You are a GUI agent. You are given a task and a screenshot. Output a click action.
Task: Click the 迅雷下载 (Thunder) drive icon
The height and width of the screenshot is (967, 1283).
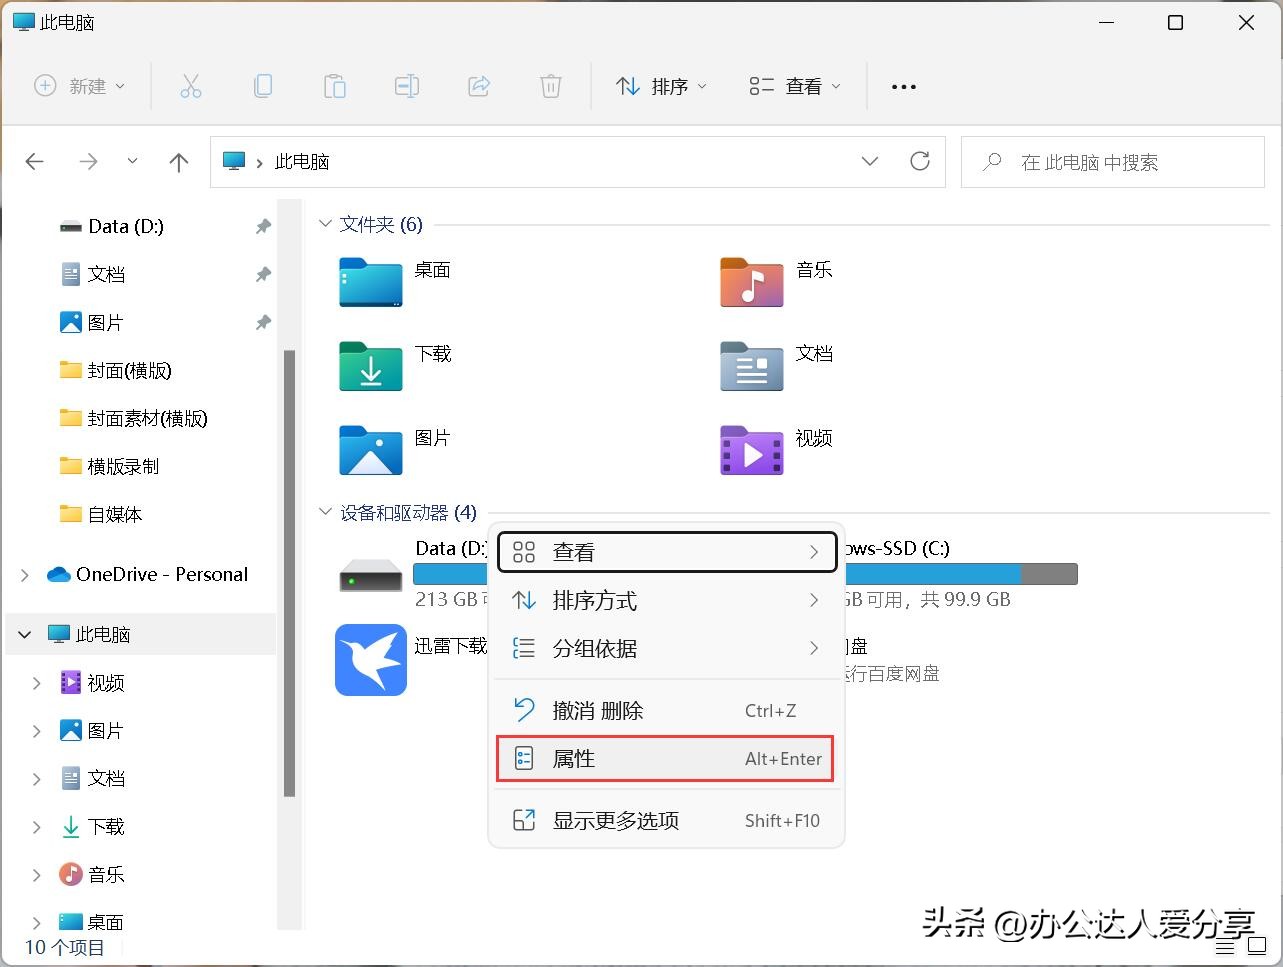(370, 659)
